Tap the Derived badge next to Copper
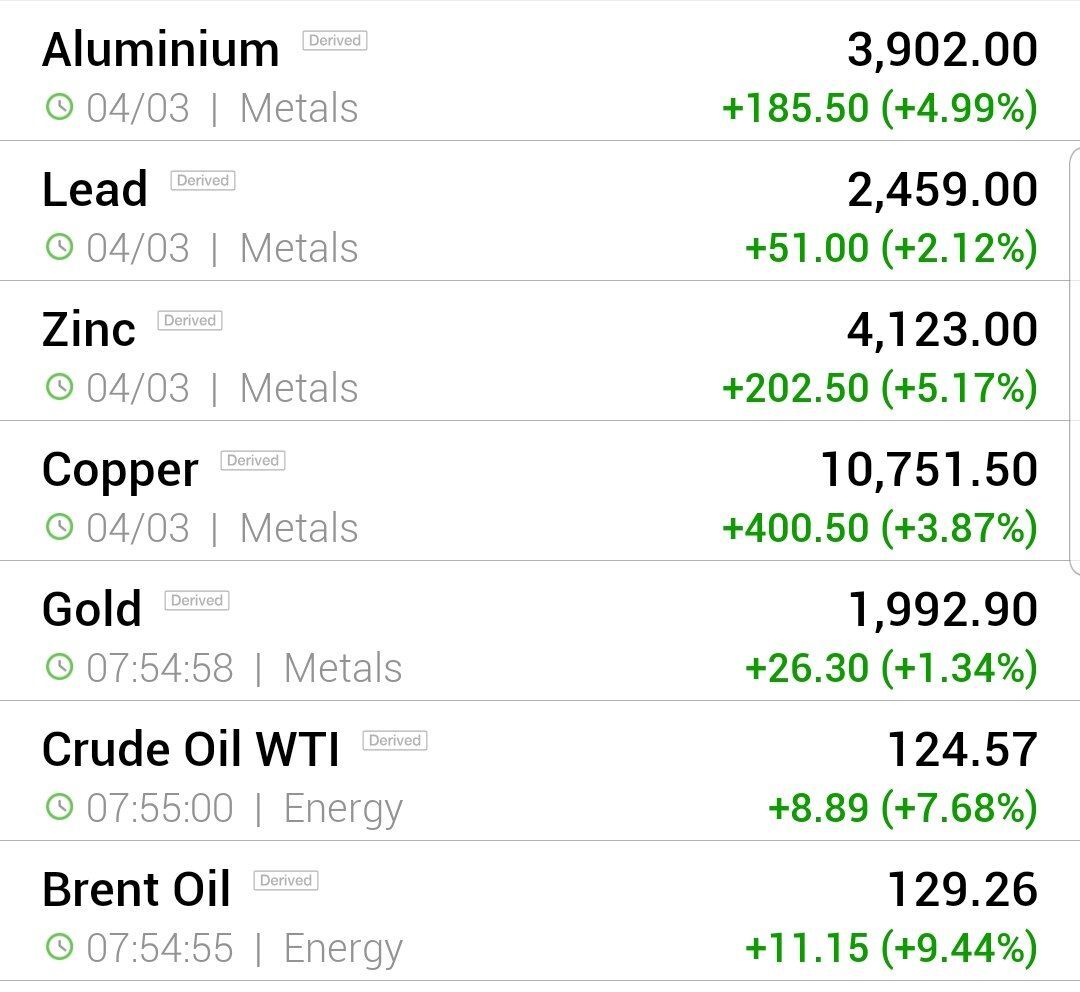The image size is (1080, 992). (253, 460)
